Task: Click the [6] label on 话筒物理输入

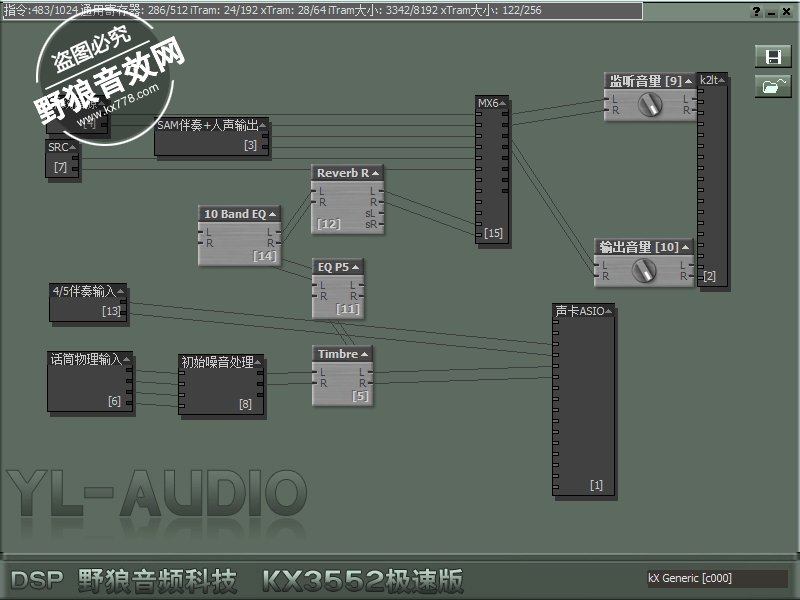Action: [114, 401]
